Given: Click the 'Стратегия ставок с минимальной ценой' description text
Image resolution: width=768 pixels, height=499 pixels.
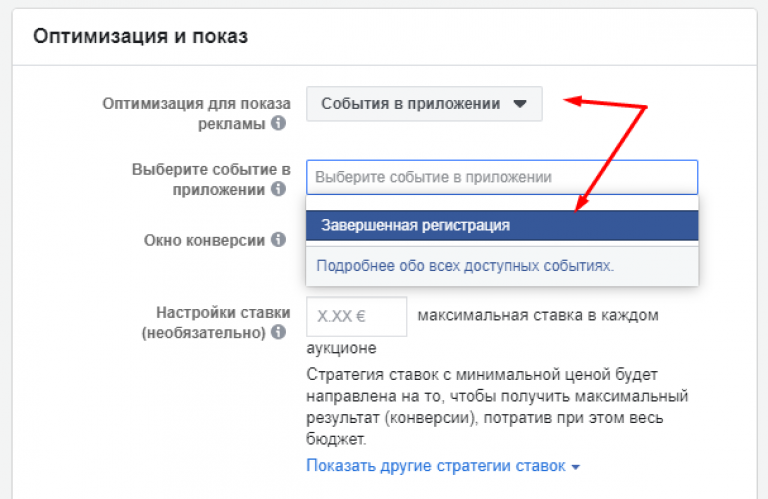Looking at the screenshot, I should (x=497, y=406).
